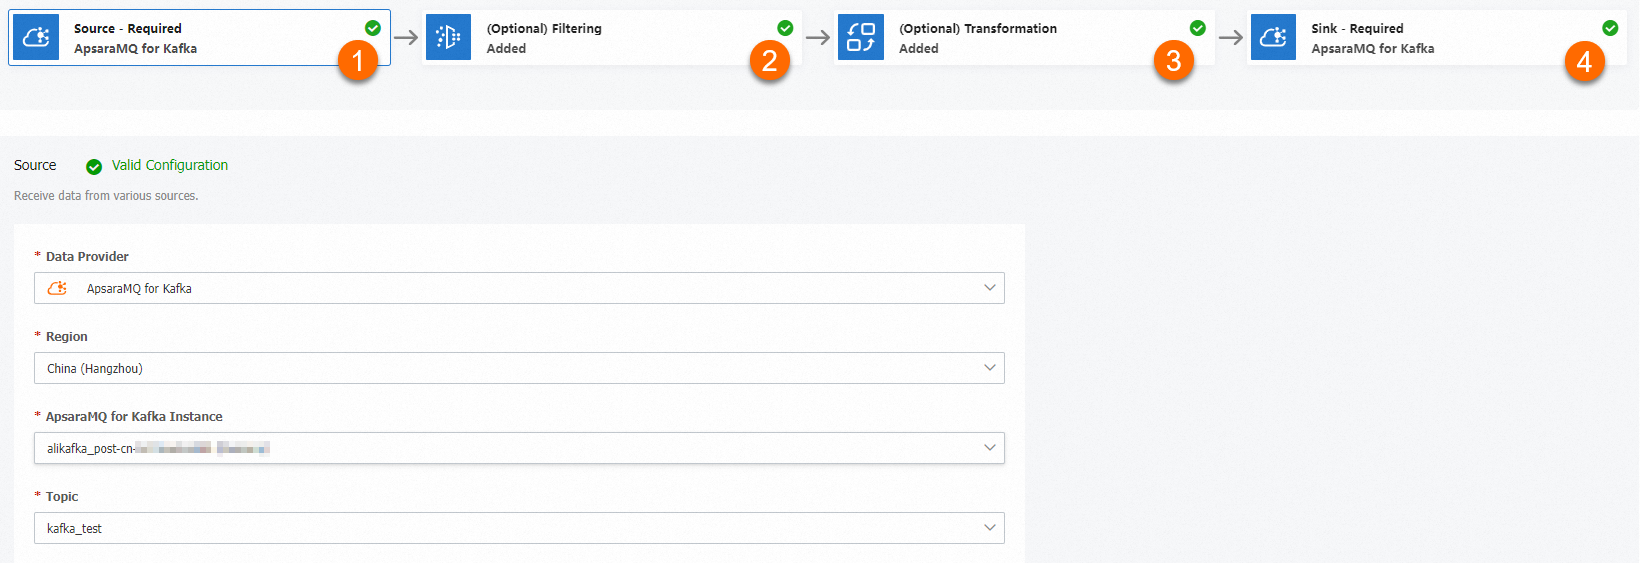Click the green checkmark on Sink step
Image resolution: width=1640 pixels, height=563 pixels.
coord(1610,28)
